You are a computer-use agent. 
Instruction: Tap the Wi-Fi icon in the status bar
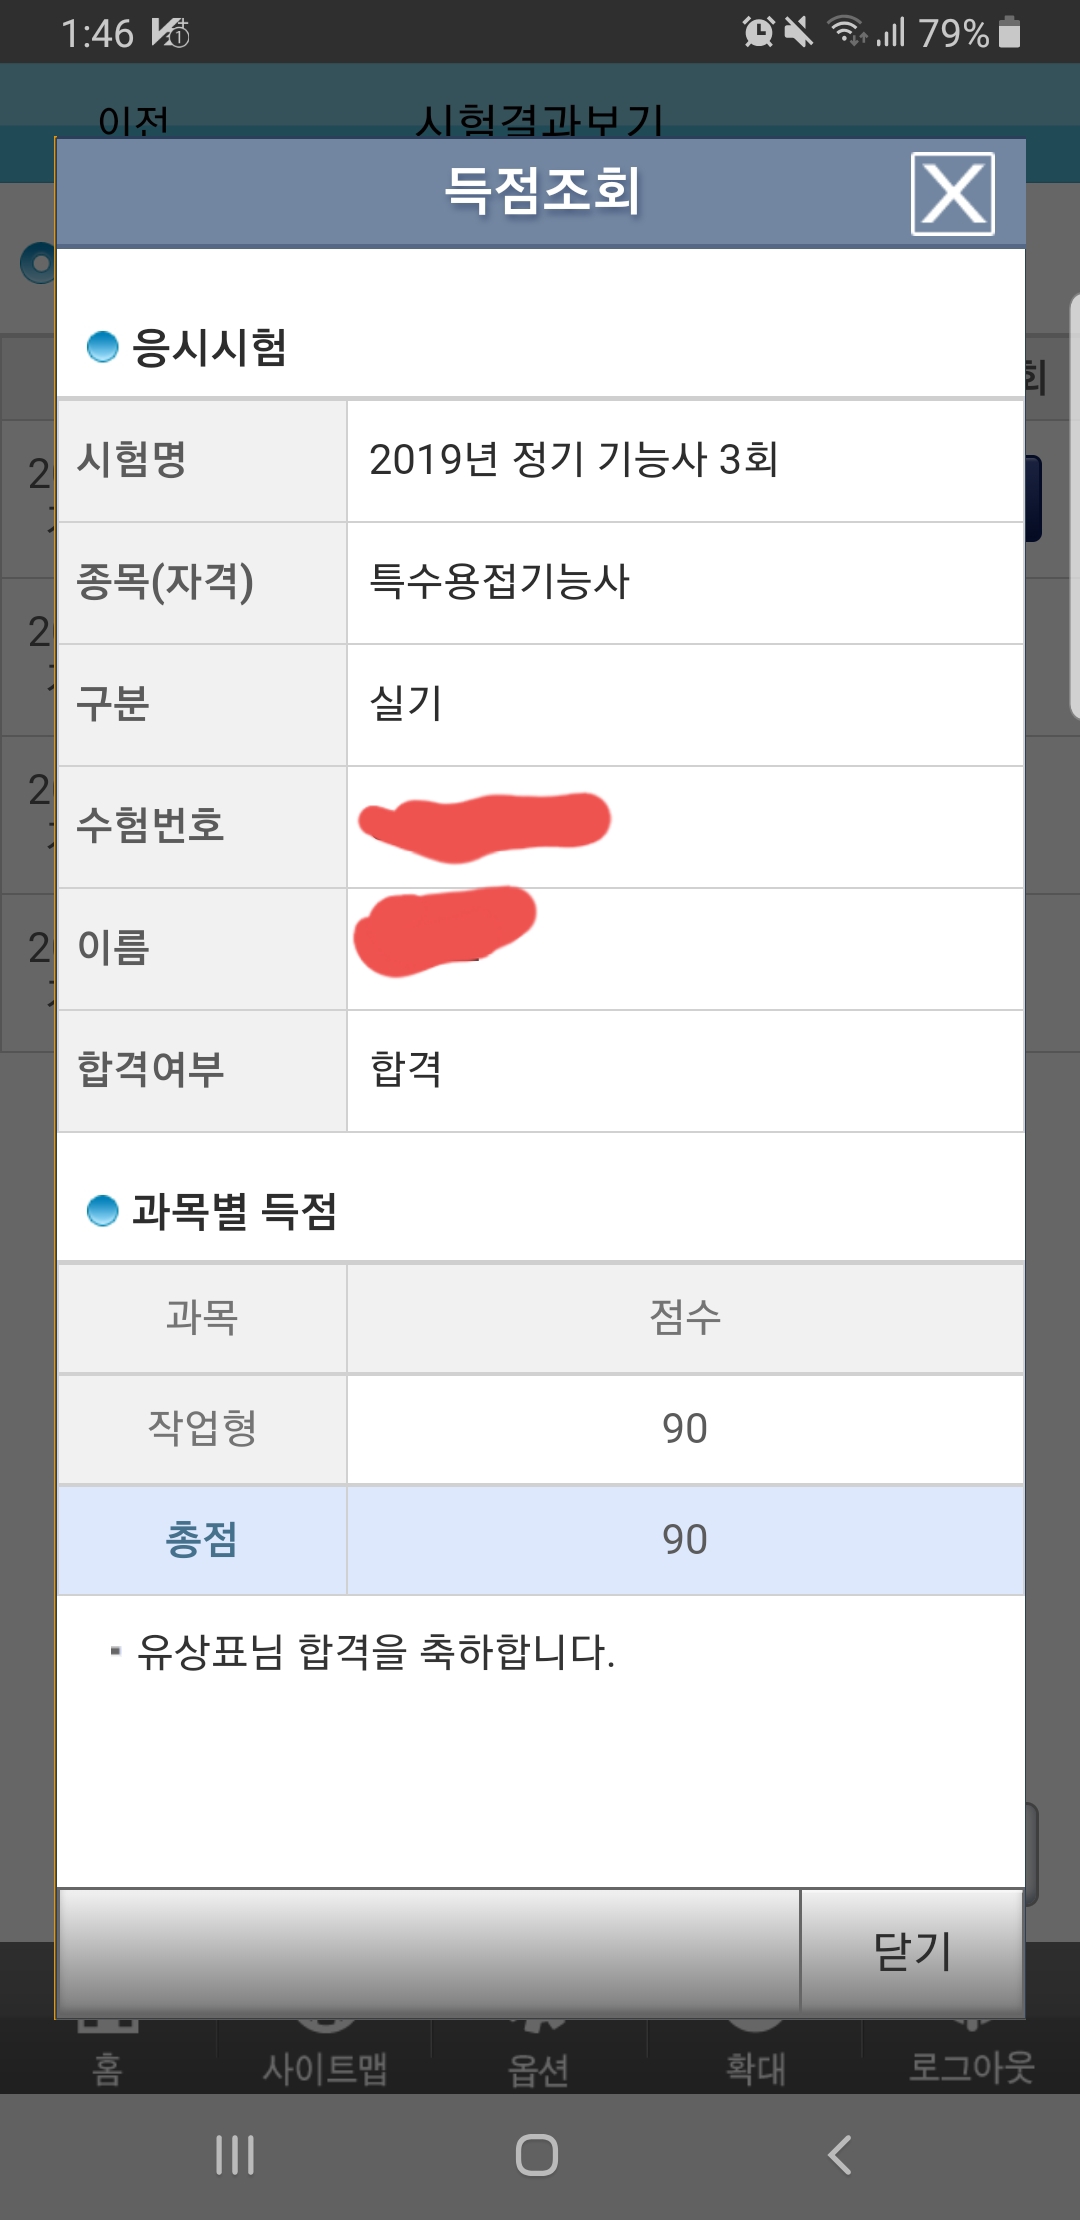coord(846,33)
